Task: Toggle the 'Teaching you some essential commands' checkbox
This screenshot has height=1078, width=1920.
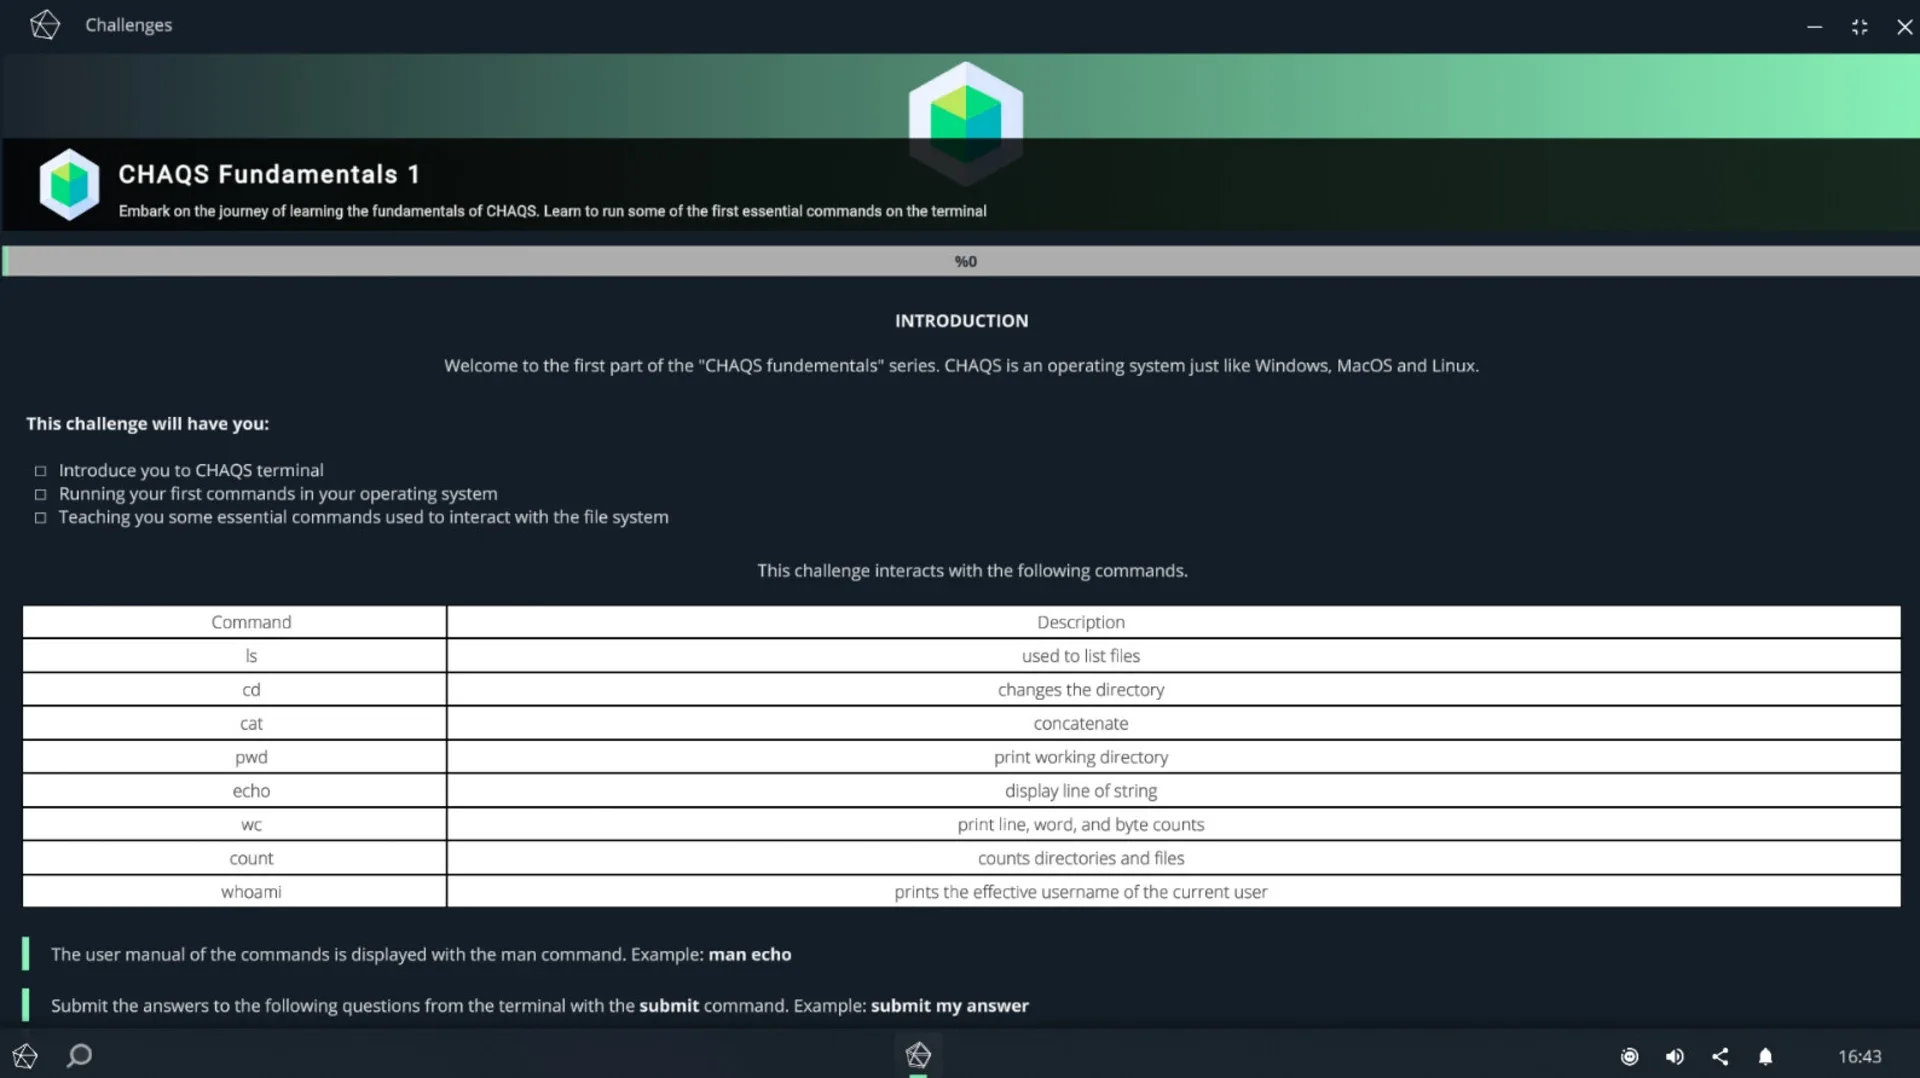Action: pyautogui.click(x=41, y=518)
